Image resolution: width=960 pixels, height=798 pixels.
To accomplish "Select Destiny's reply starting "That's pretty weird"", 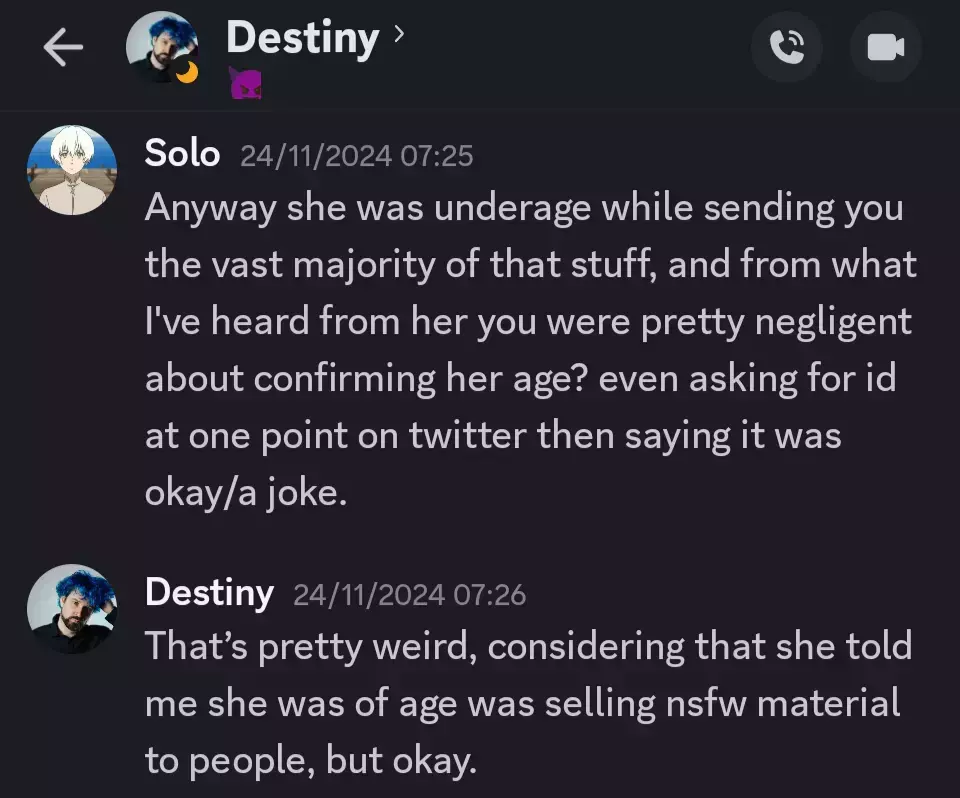I will tap(529, 703).
